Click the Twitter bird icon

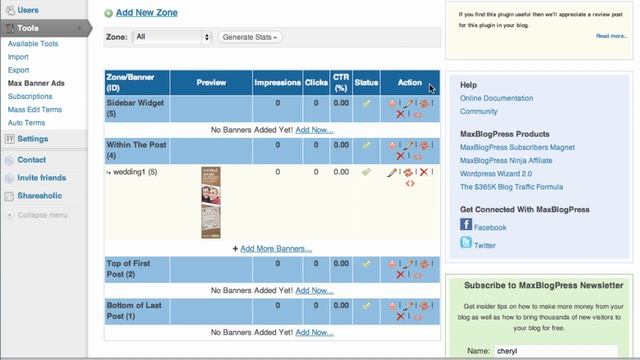point(466,242)
